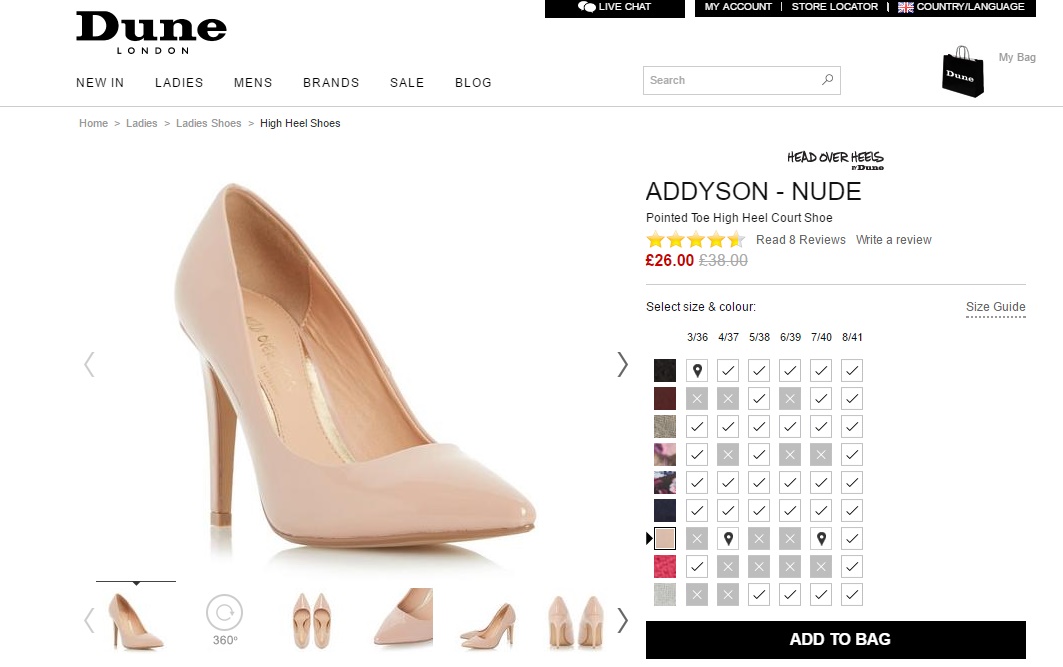Click the Live Chat speech bubble icon
The image size is (1063, 667).
[587, 7]
